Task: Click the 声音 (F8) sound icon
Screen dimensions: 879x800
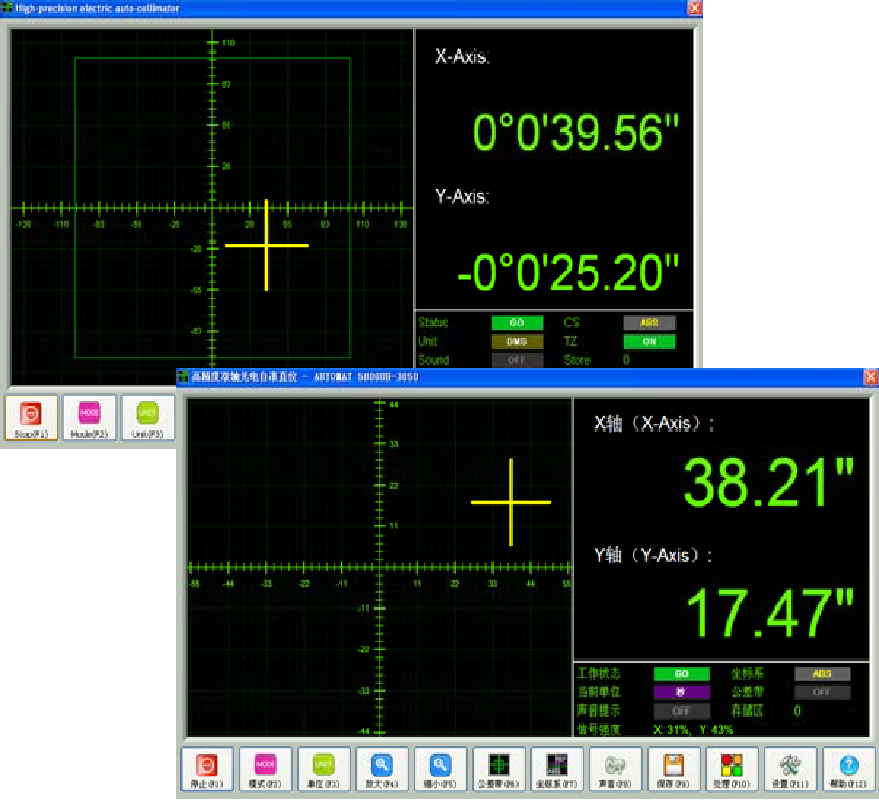Action: (x=615, y=769)
